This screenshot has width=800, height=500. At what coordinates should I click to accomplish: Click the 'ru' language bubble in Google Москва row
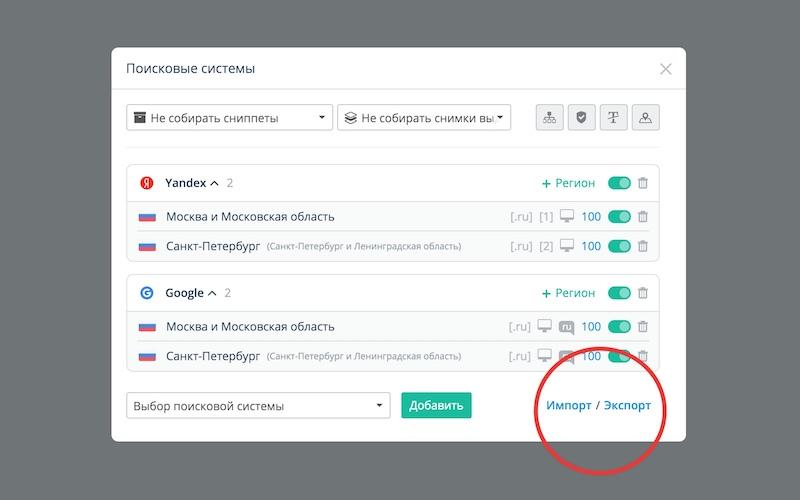567,326
